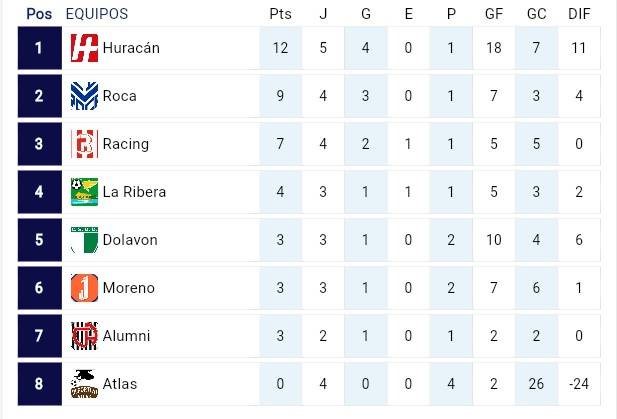
Task: Click the Pts column header
Action: pos(280,14)
